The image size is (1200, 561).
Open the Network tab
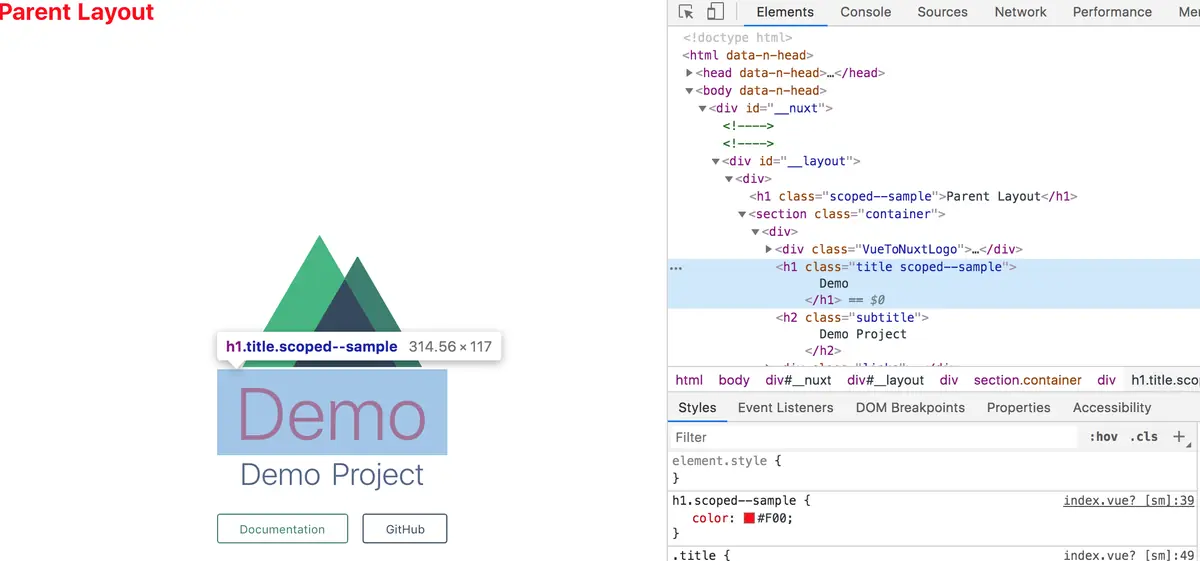[x=1020, y=12]
